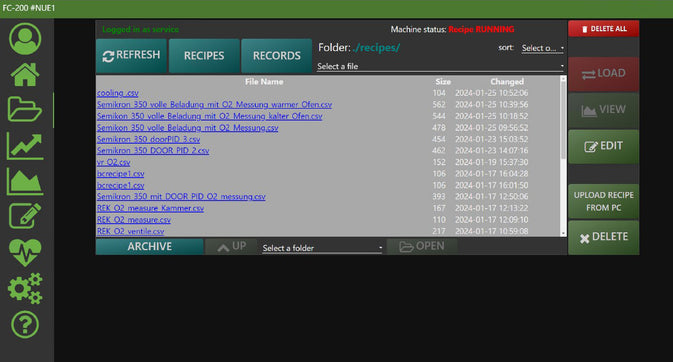Click the file list scrollbar thumb
The height and width of the screenshot is (362, 673).
pos(563,120)
